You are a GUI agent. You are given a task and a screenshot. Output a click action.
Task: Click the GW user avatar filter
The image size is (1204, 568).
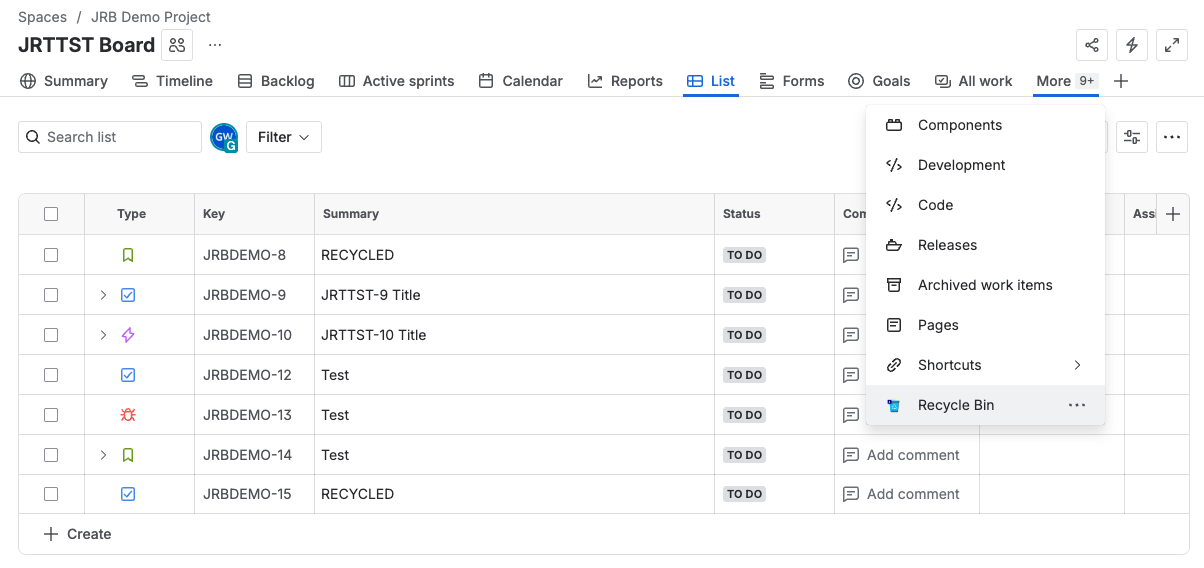click(x=224, y=137)
